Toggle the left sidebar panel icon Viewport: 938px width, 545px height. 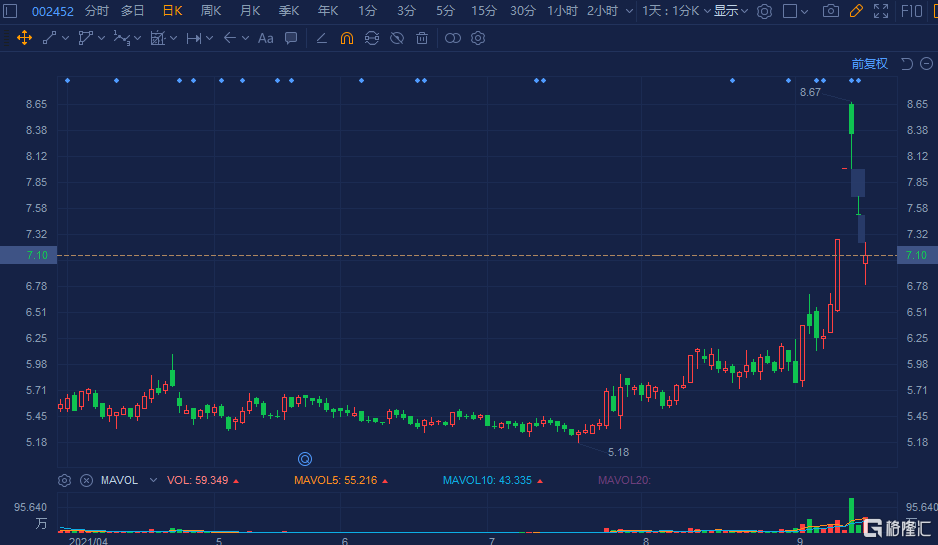[x=10, y=11]
